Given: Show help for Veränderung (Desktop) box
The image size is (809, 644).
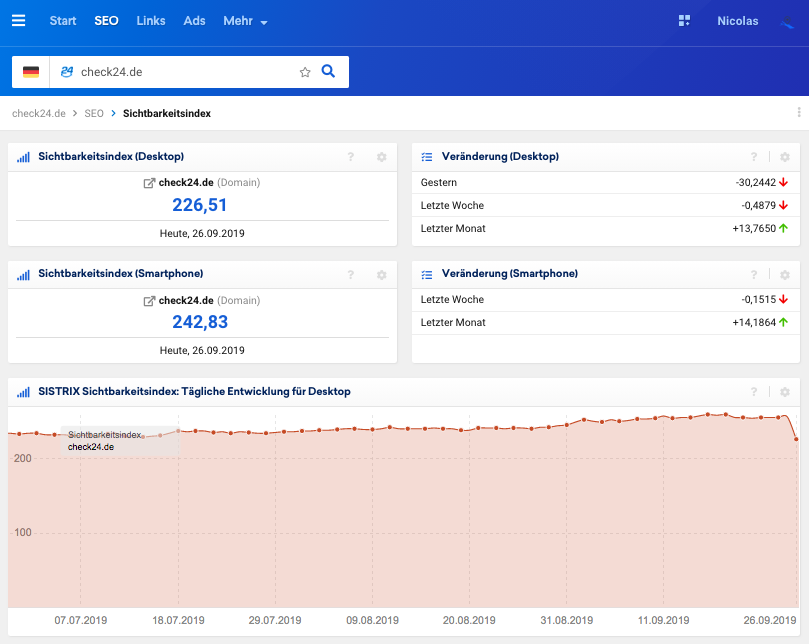Looking at the screenshot, I should point(754,157).
